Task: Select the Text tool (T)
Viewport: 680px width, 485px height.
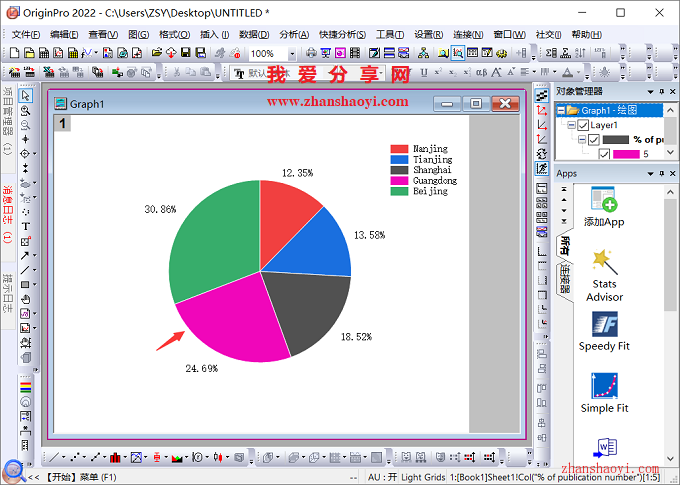Action: pos(26,226)
